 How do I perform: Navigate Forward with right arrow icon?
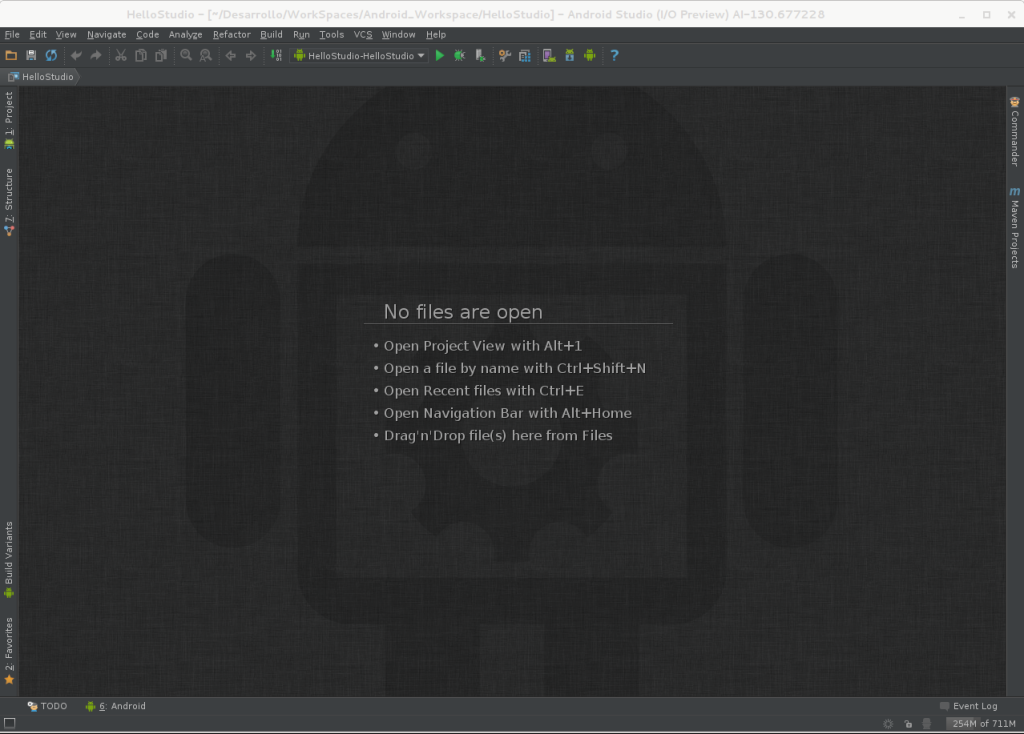(251, 56)
